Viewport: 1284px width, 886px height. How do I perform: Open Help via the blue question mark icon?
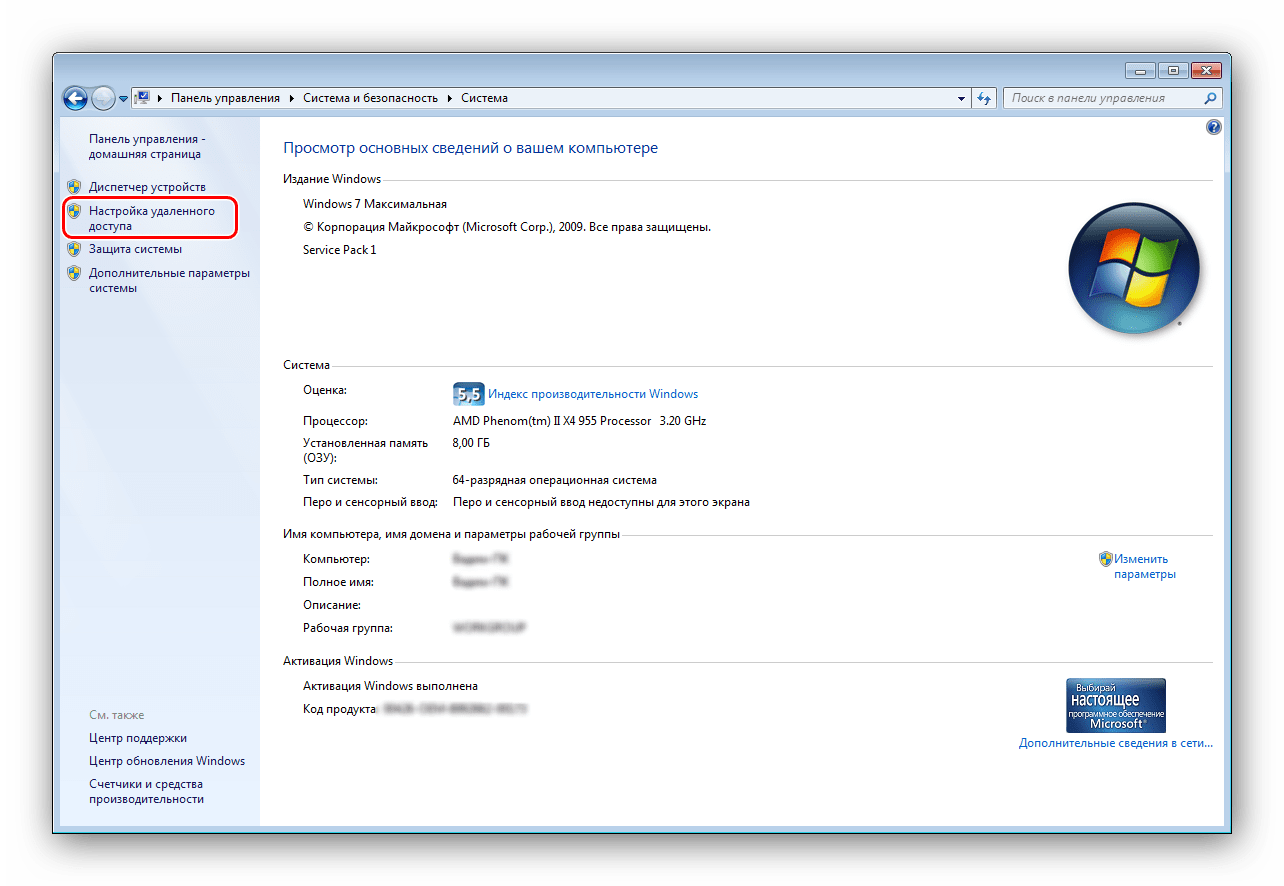pyautogui.click(x=1214, y=127)
